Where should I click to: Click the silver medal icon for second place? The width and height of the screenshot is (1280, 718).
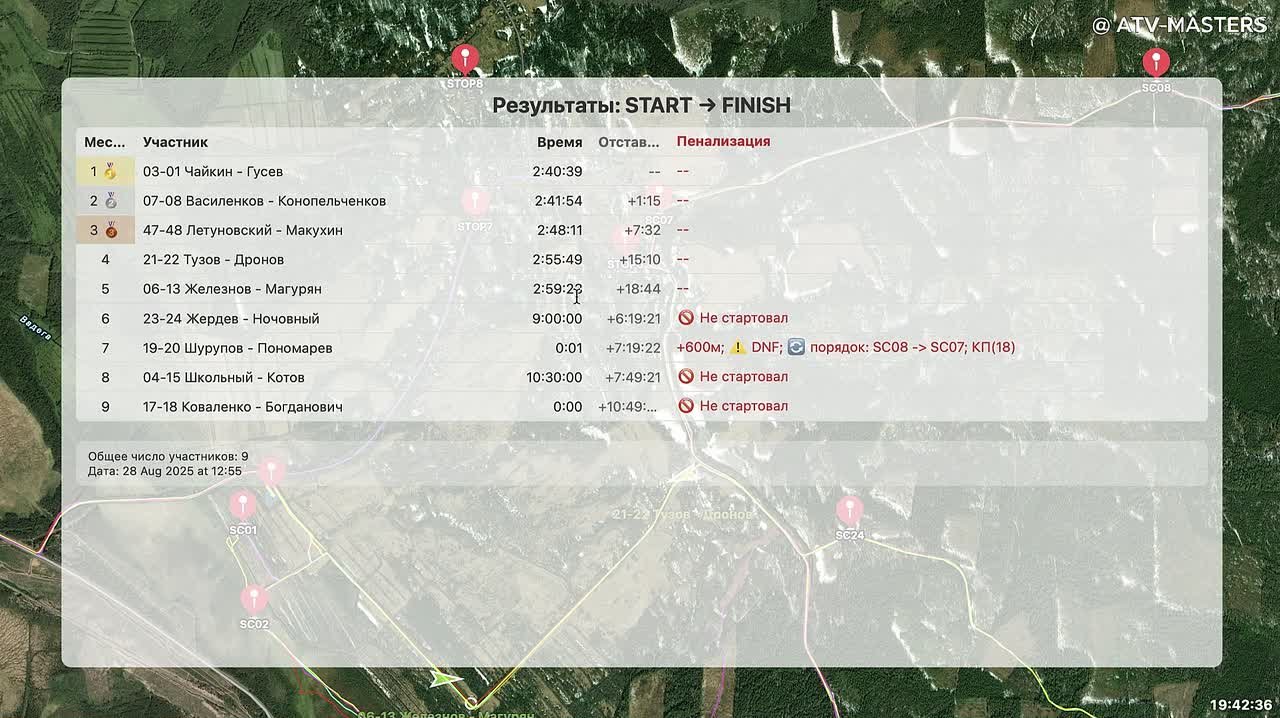click(111, 200)
